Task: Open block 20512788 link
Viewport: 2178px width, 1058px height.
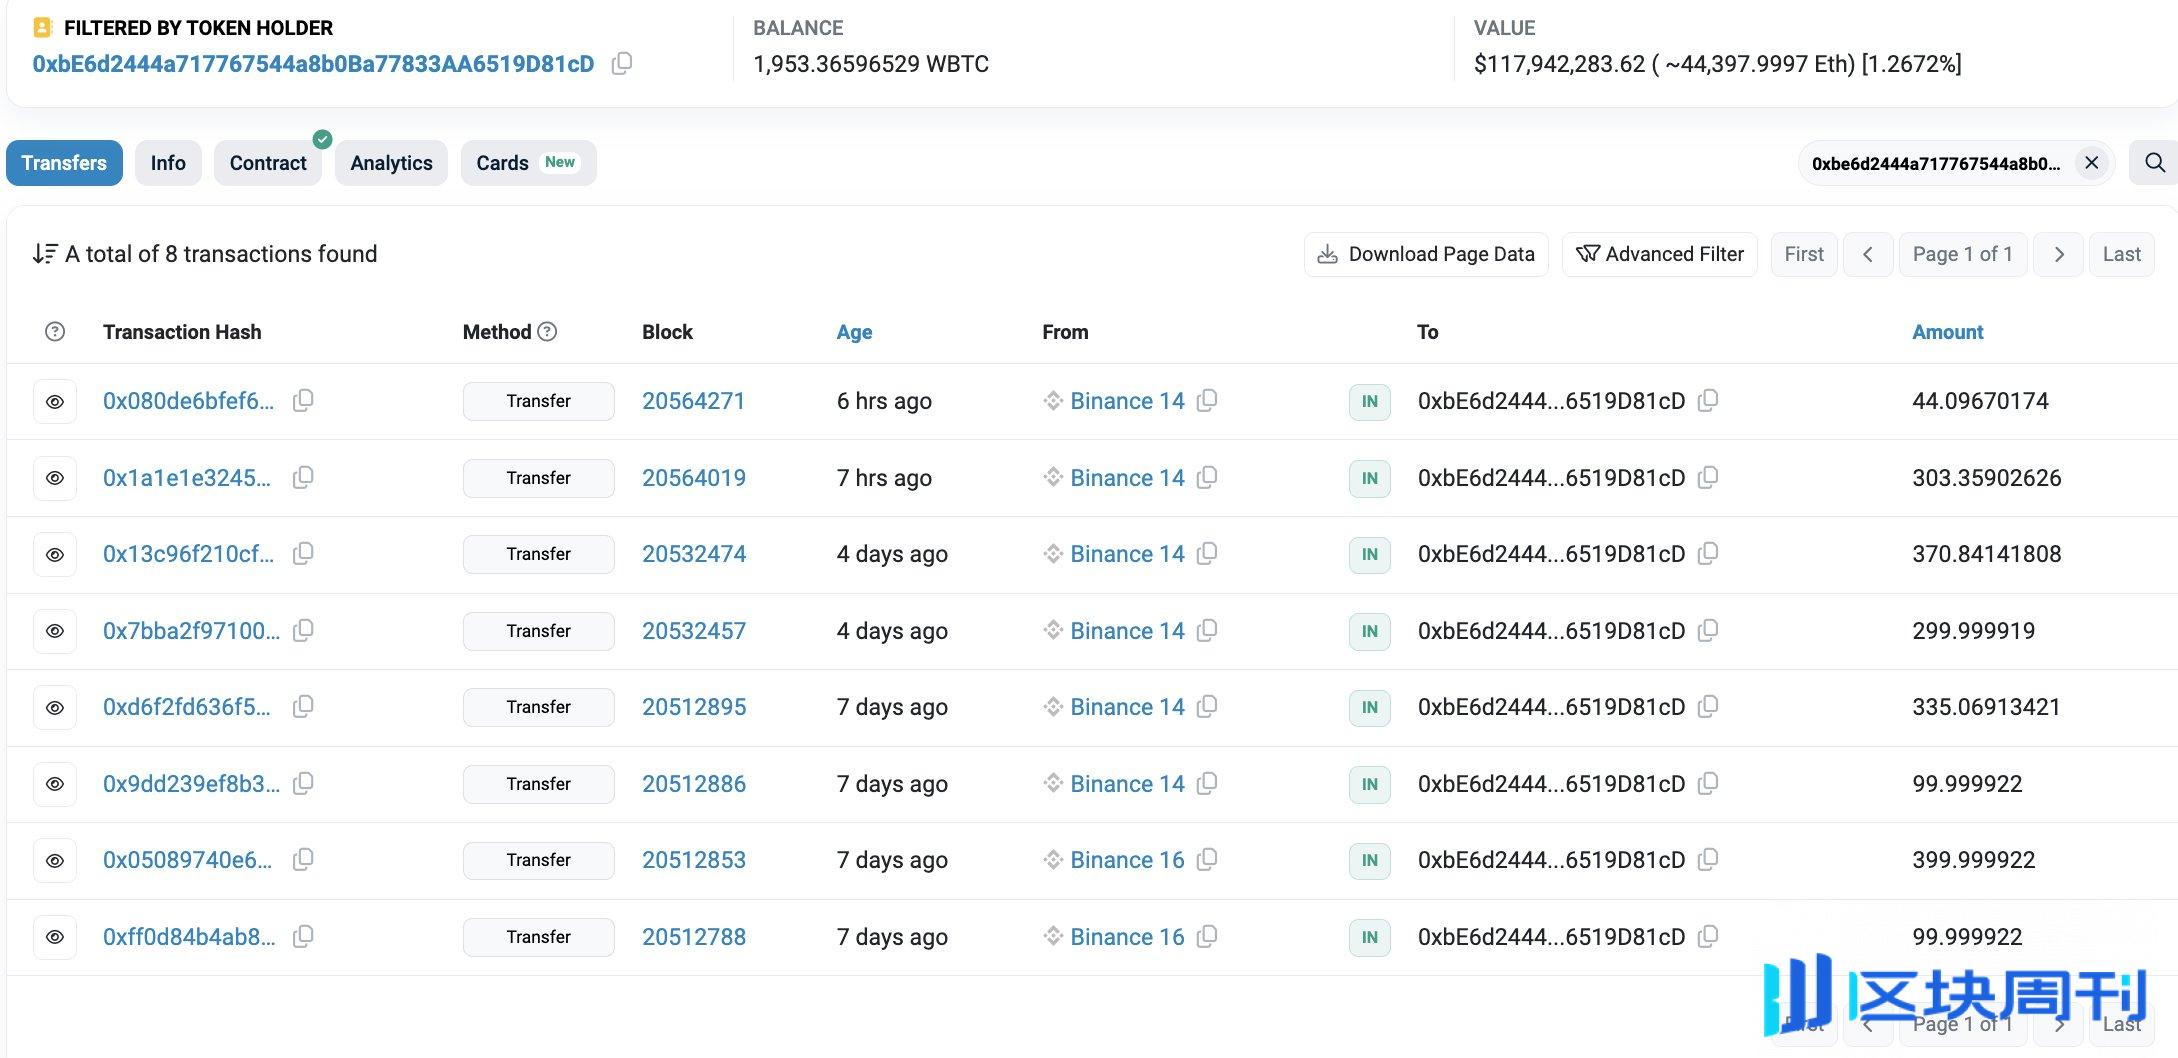Action: [x=694, y=937]
